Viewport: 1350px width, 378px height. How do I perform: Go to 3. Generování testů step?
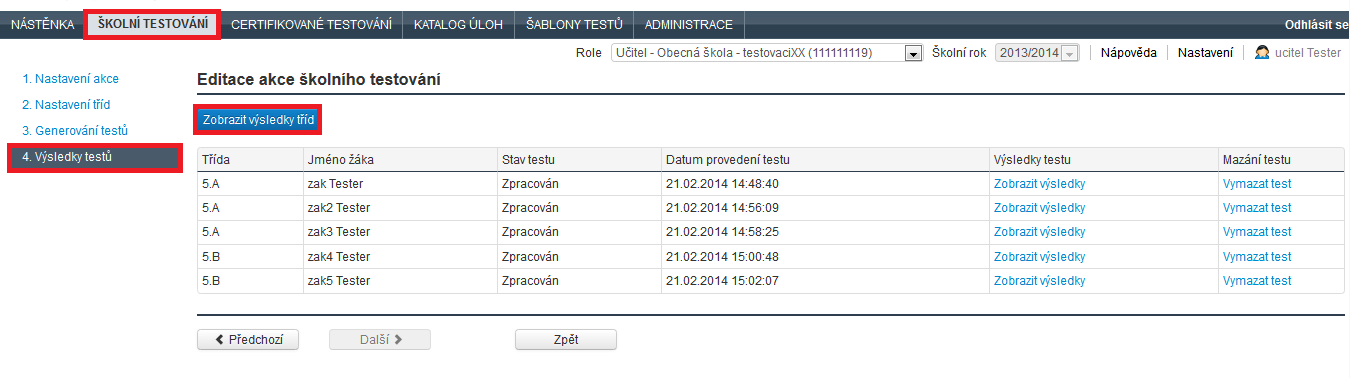tap(75, 131)
